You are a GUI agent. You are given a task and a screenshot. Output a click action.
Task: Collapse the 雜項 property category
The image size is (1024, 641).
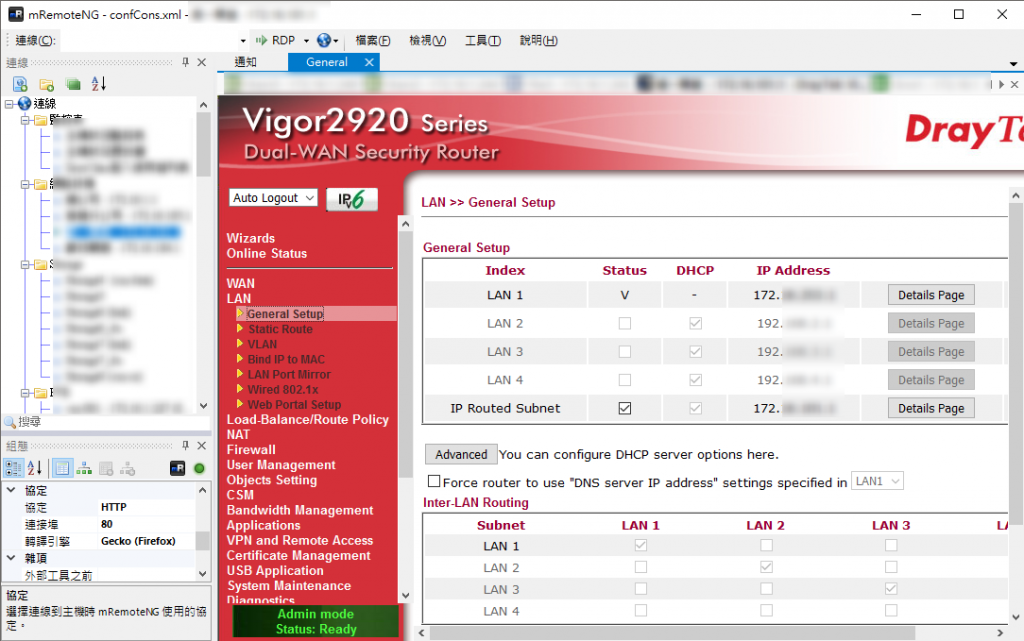11,557
